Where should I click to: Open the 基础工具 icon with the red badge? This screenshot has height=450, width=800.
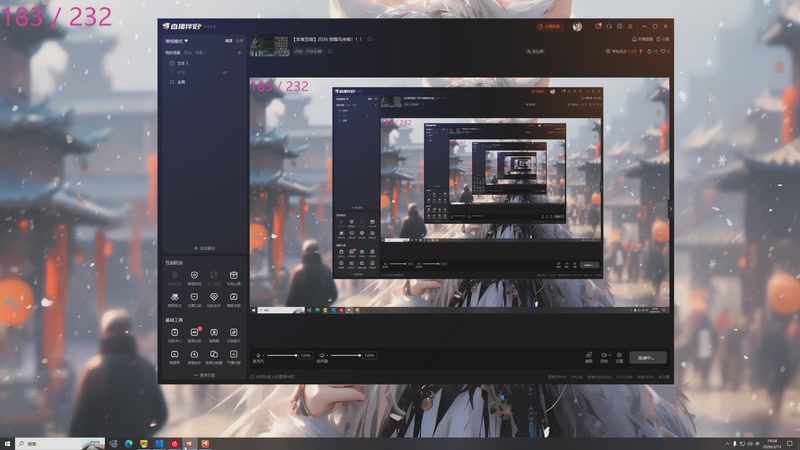[194, 333]
